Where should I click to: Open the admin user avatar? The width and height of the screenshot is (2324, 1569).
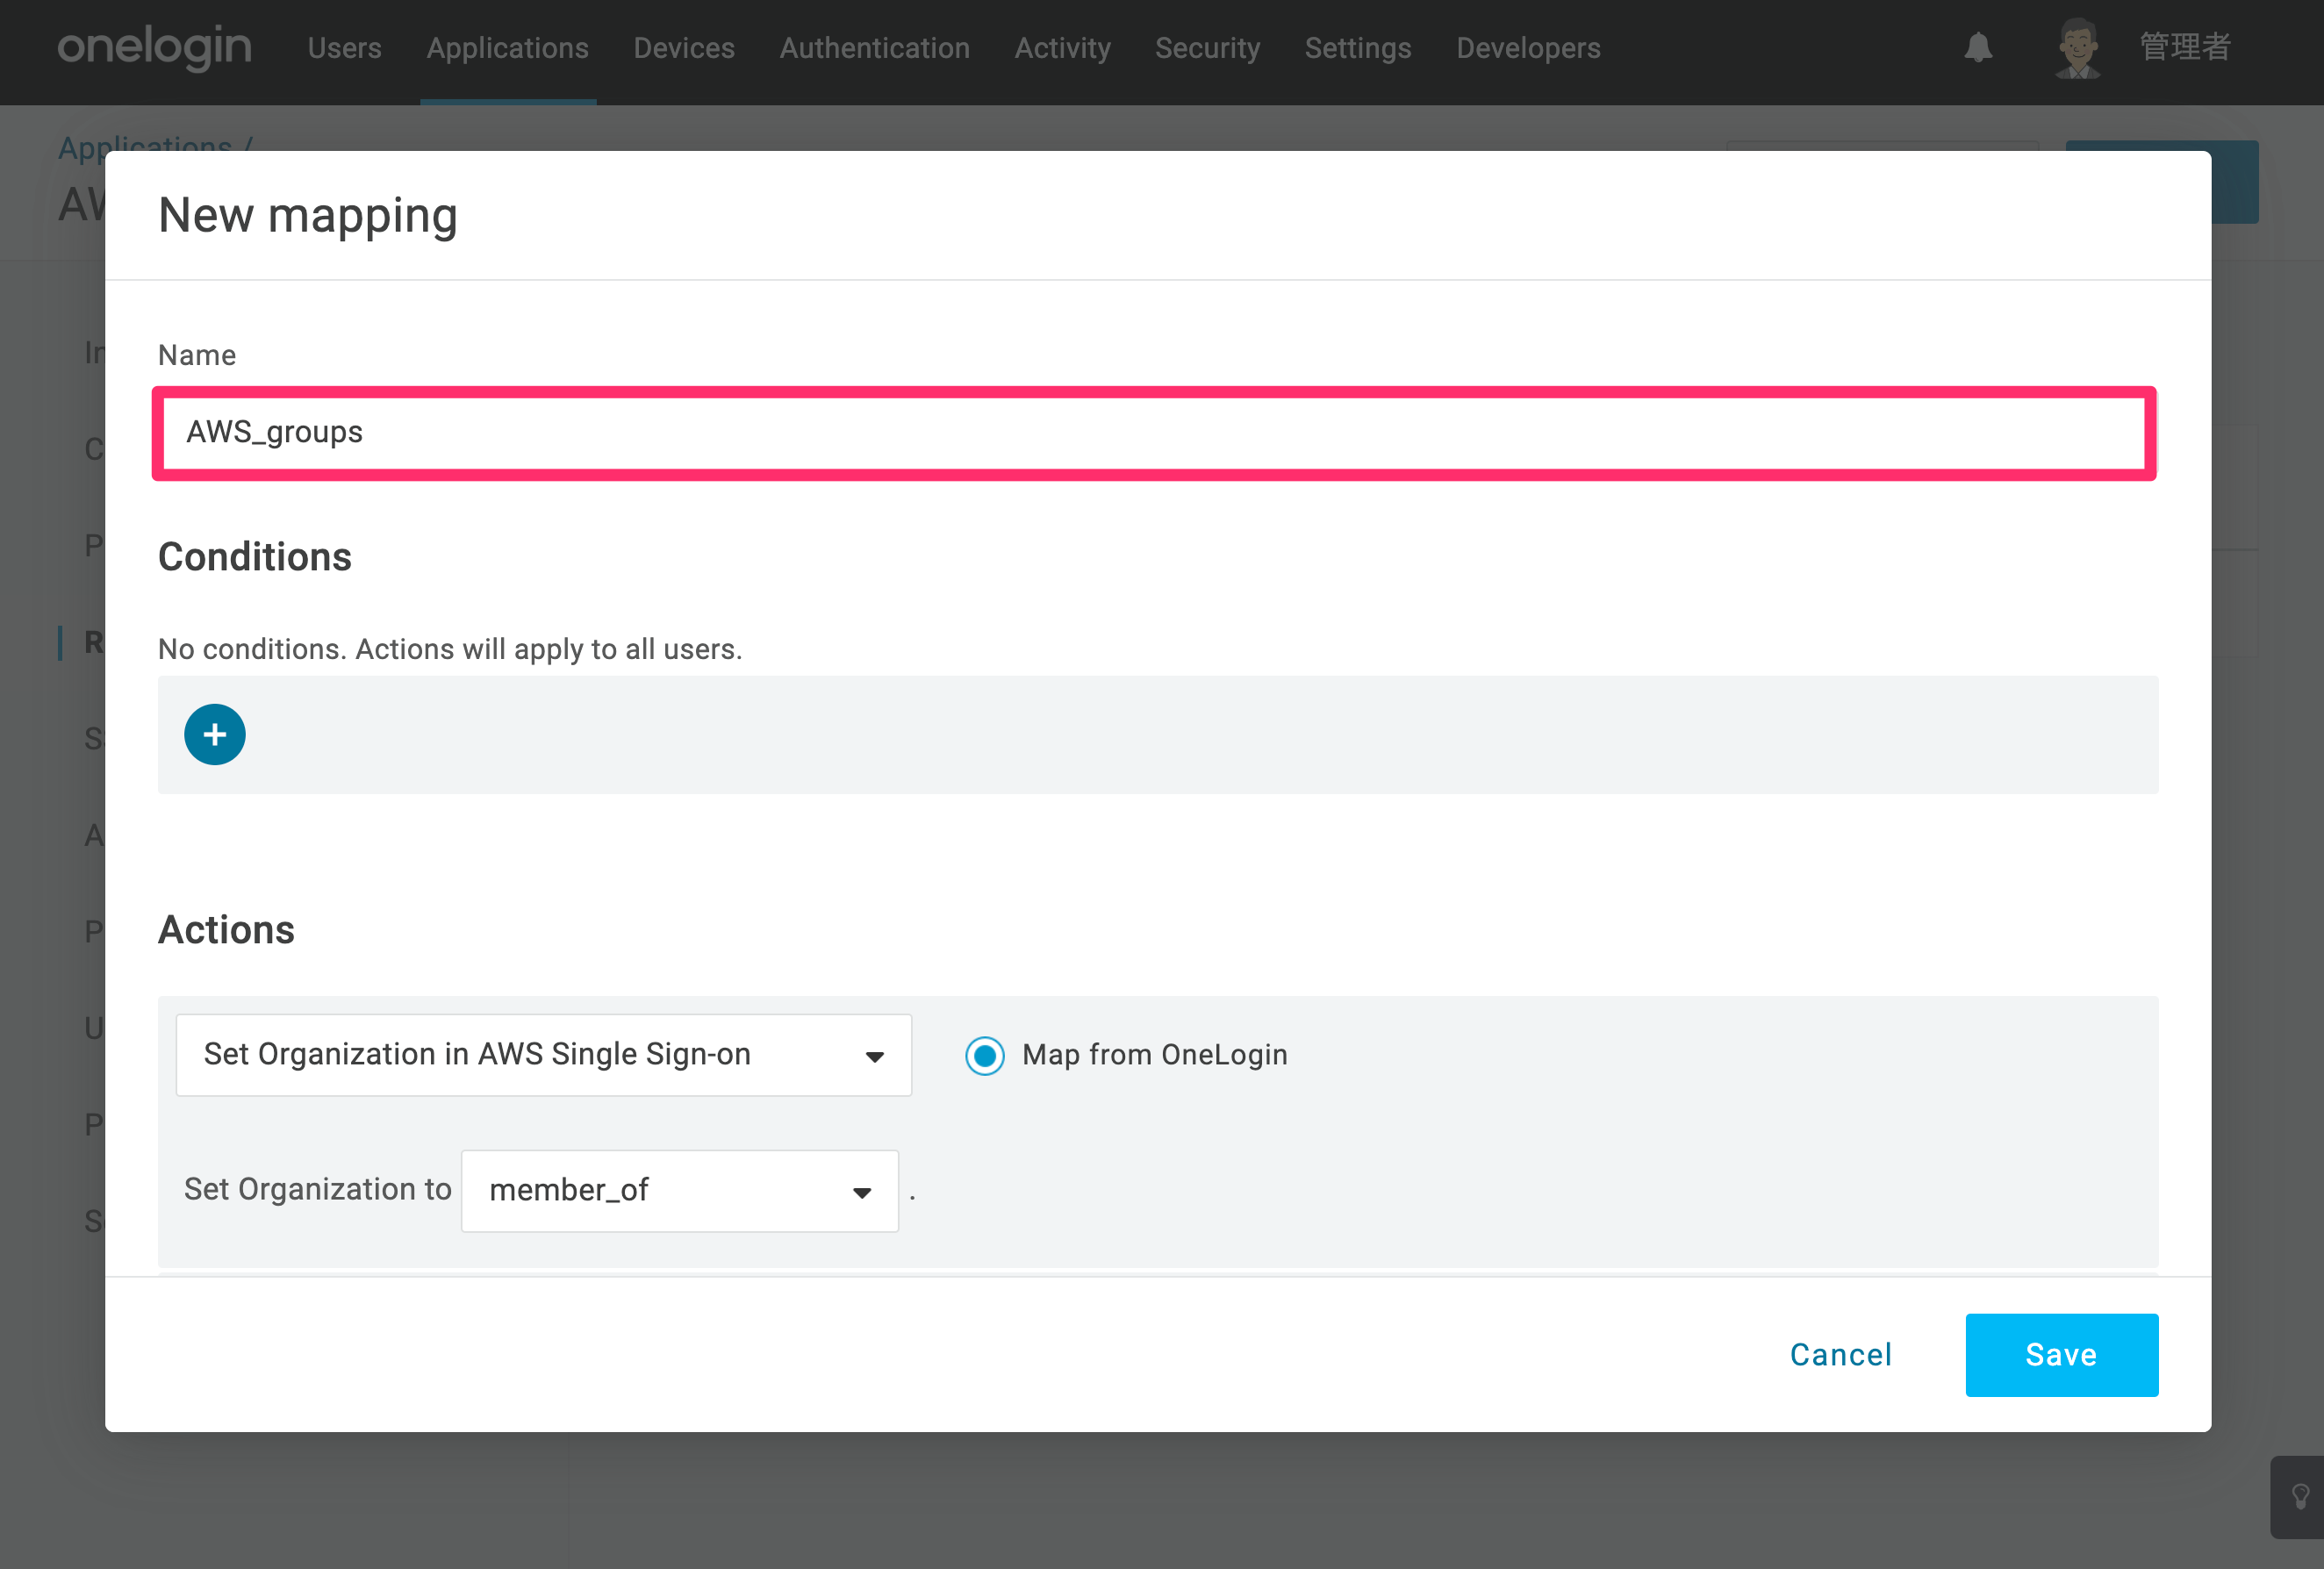[2078, 48]
